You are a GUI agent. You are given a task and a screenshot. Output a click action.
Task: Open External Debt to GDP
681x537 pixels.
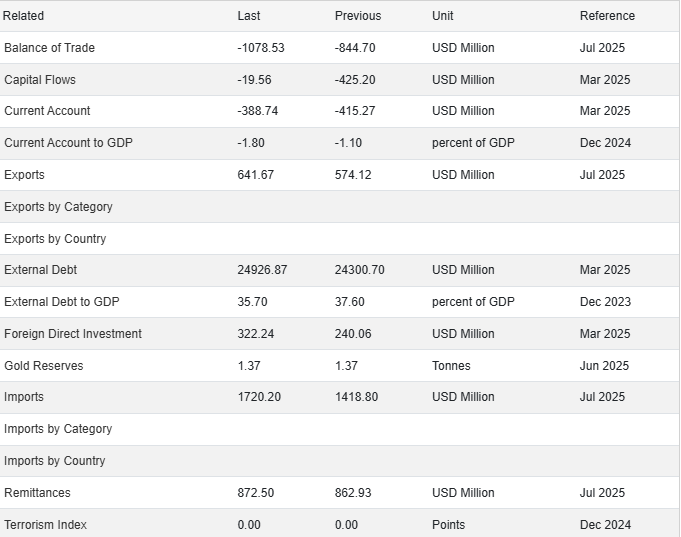[62, 302]
